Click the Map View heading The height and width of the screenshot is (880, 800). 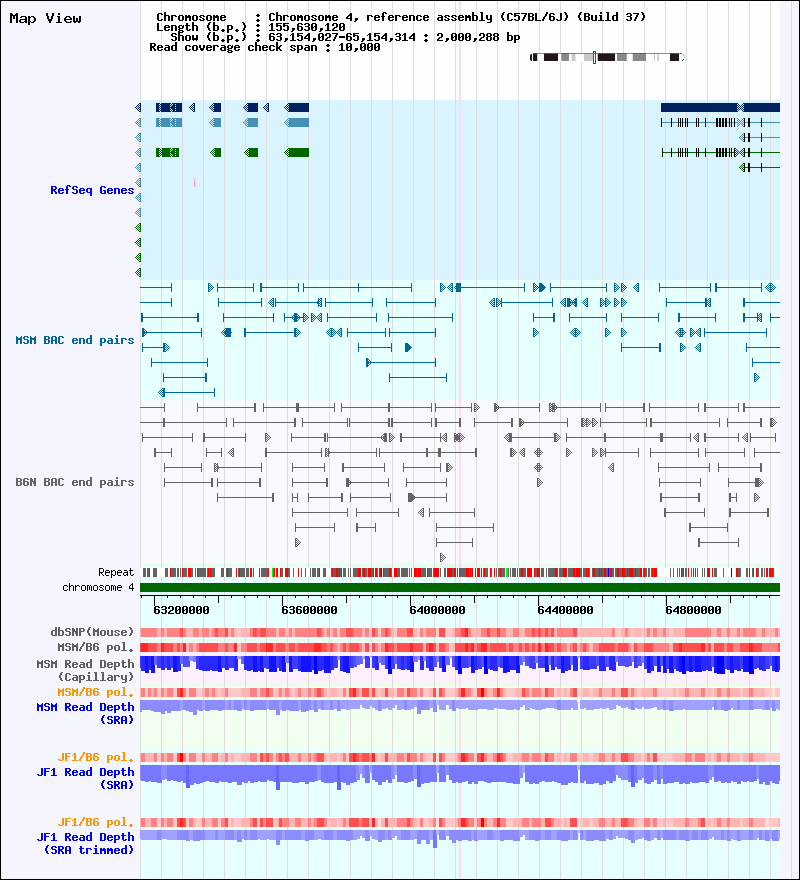coord(45,19)
